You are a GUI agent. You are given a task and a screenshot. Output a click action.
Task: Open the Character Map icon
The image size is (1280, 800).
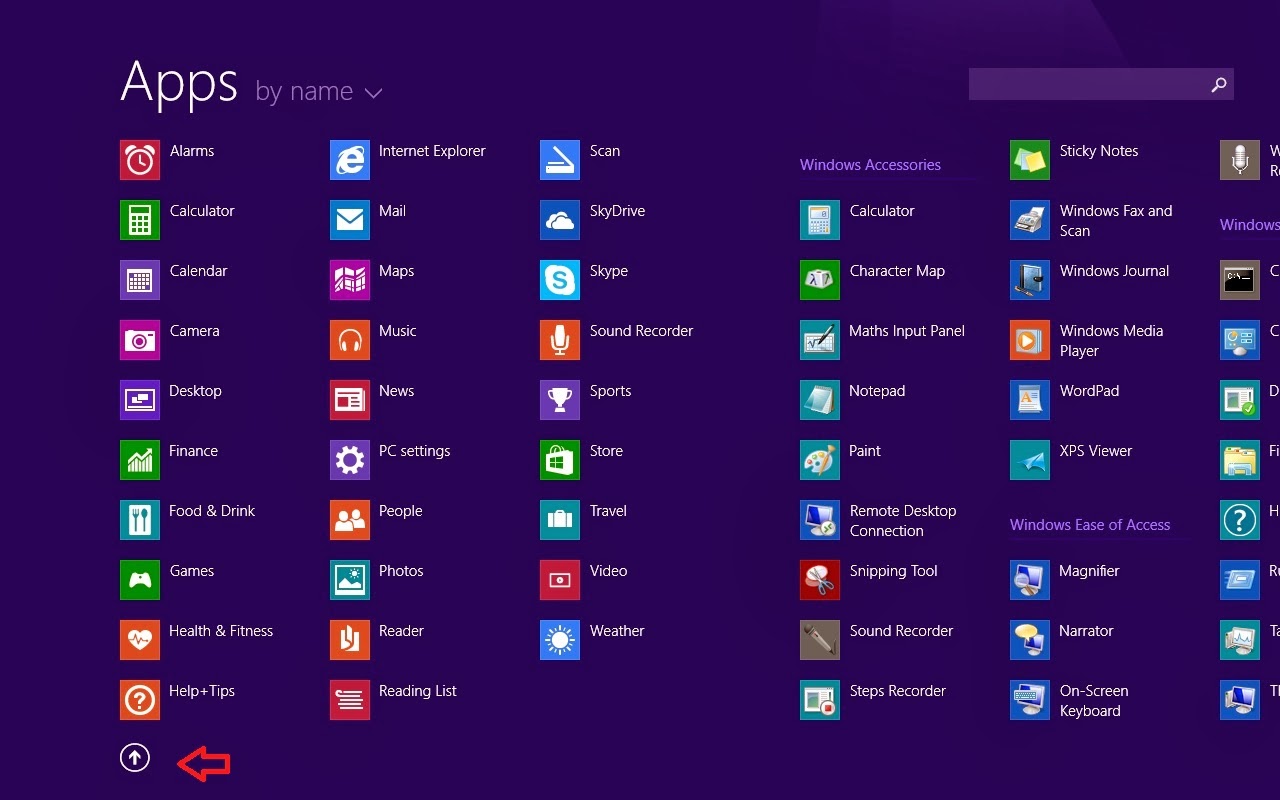tap(820, 280)
